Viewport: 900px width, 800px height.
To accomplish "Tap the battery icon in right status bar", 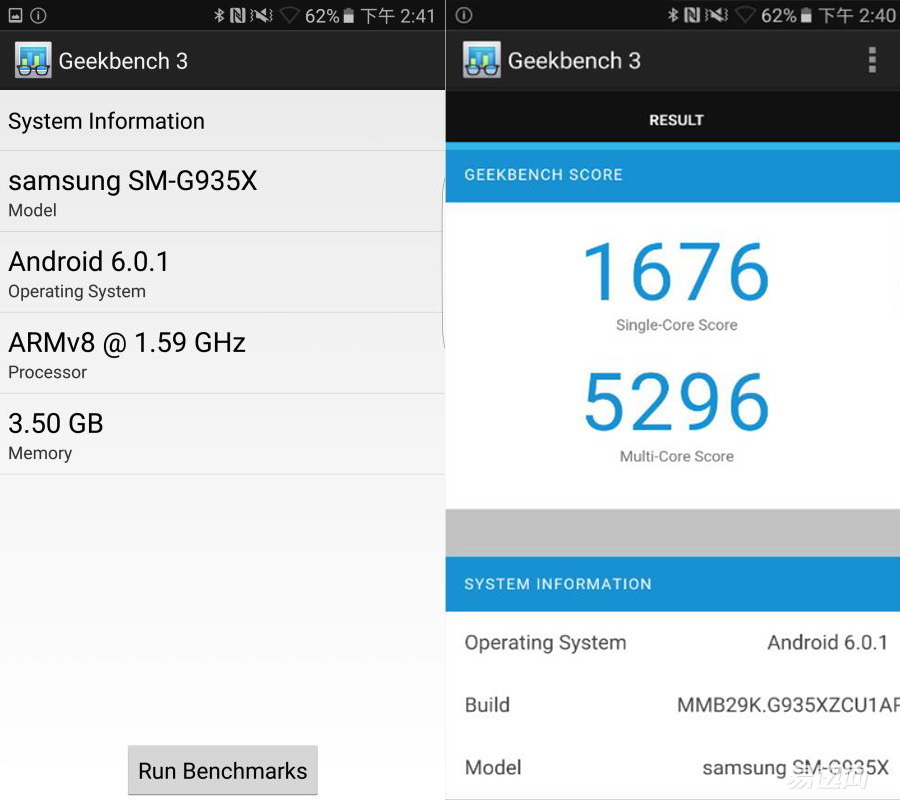I will 806,16.
